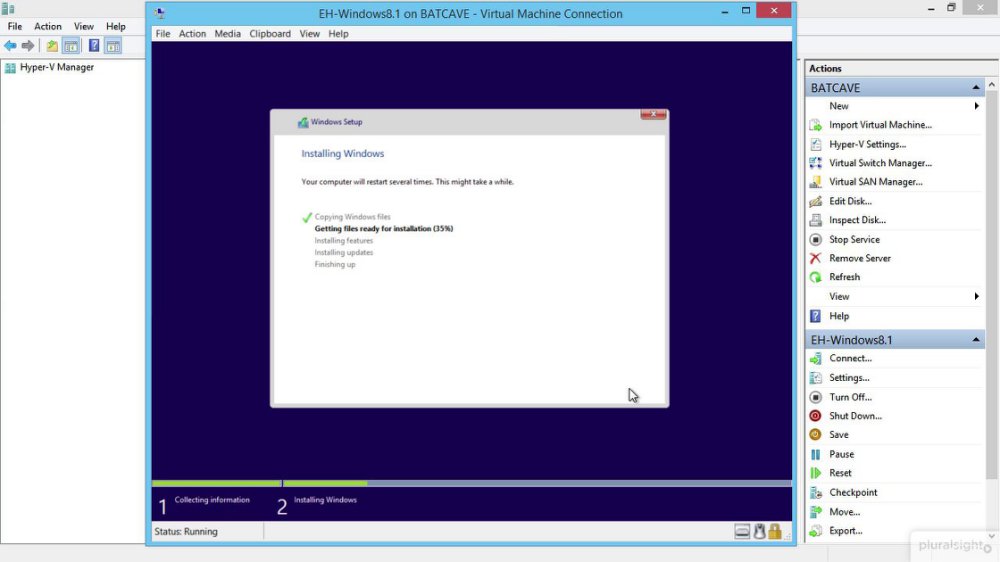The width and height of the screenshot is (1000, 562).
Task: Click the Forward arrow in Hyper-V Manager toolbar
Action: 27,46
